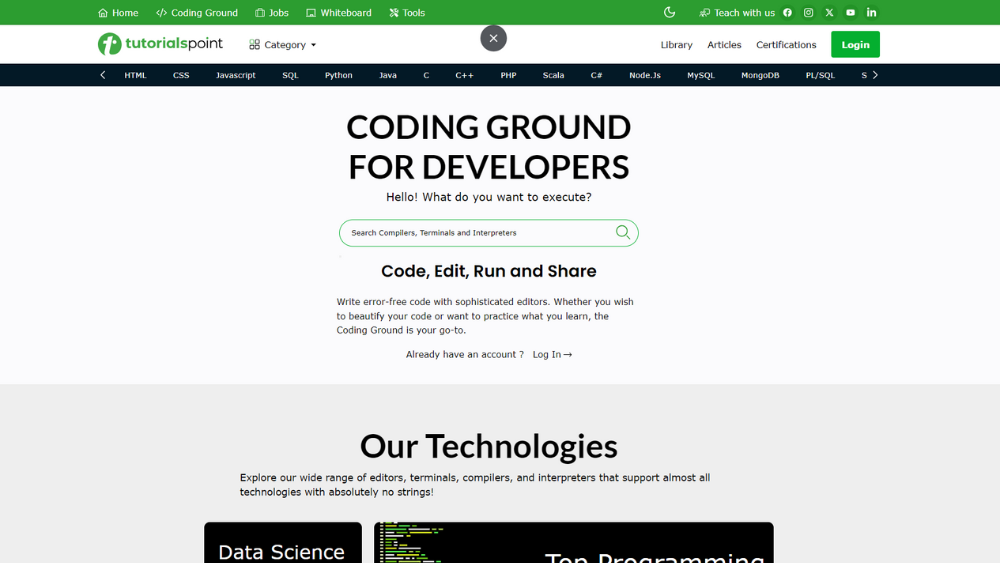Dismiss the overlay with the round X button
The image size is (1000, 563).
coord(494,38)
